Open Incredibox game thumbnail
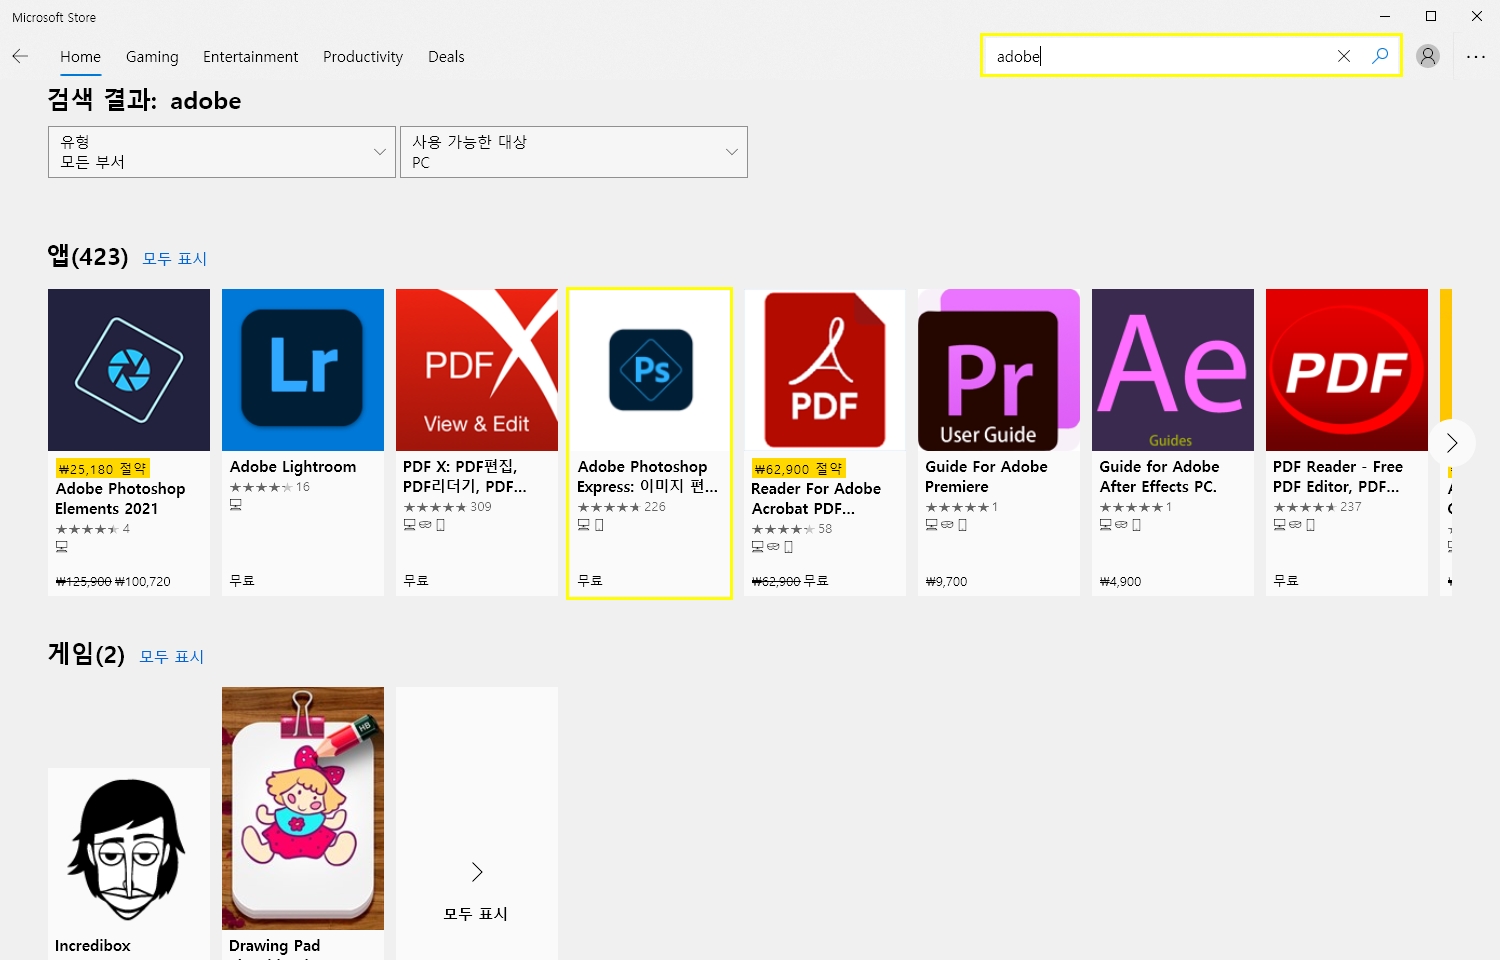This screenshot has height=960, width=1500. [x=129, y=849]
